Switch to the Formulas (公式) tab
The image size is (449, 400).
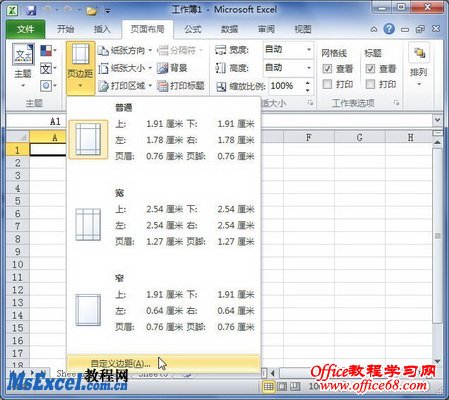click(x=193, y=29)
